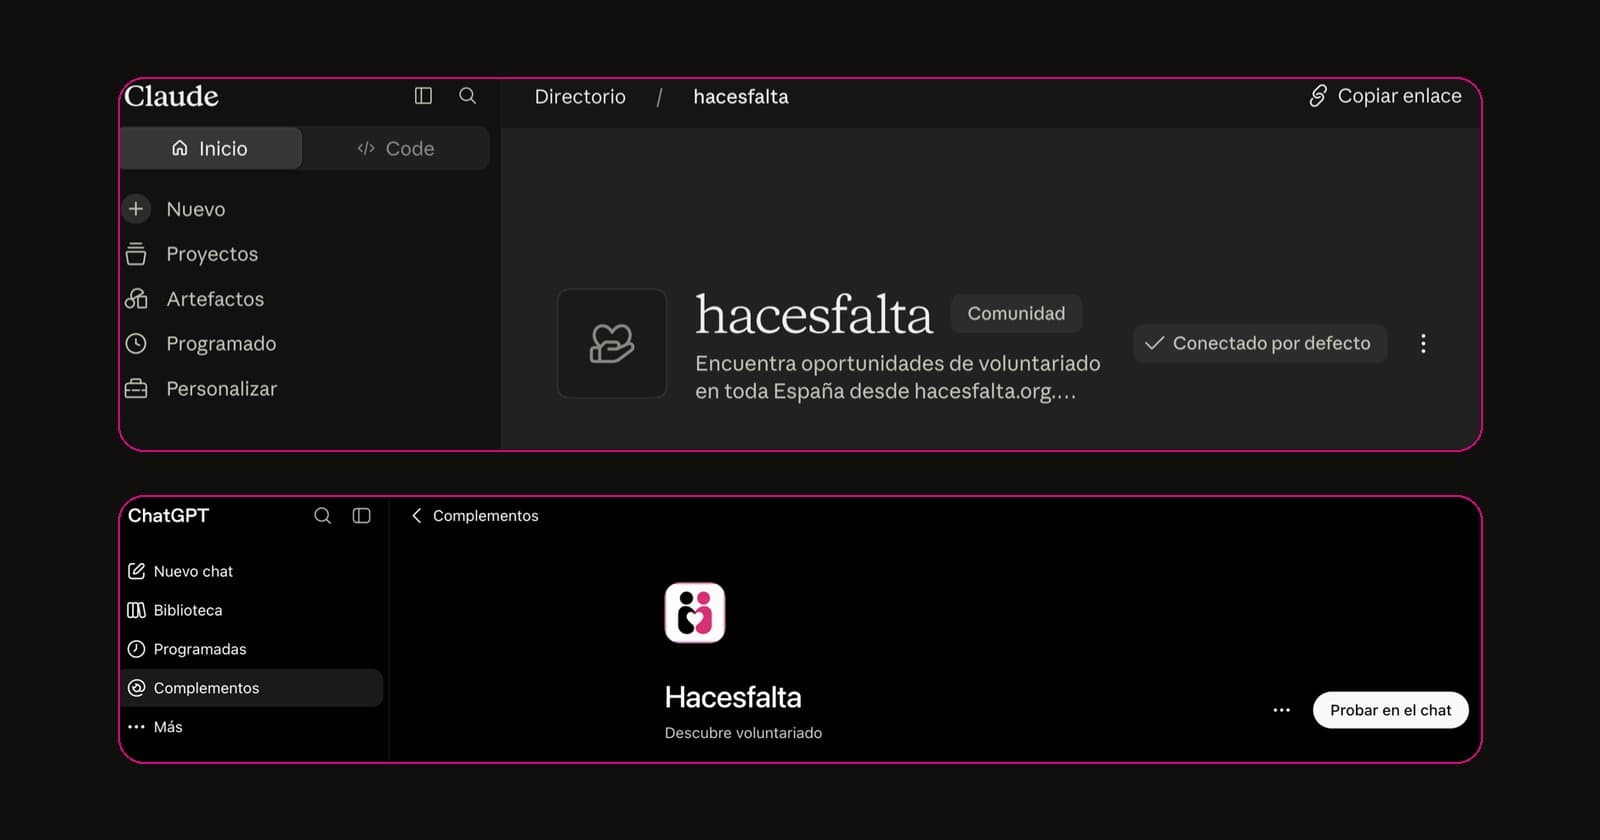Image resolution: width=1600 pixels, height=840 pixels.
Task: Click the Hacesfalta pink app icon
Action: pos(695,613)
